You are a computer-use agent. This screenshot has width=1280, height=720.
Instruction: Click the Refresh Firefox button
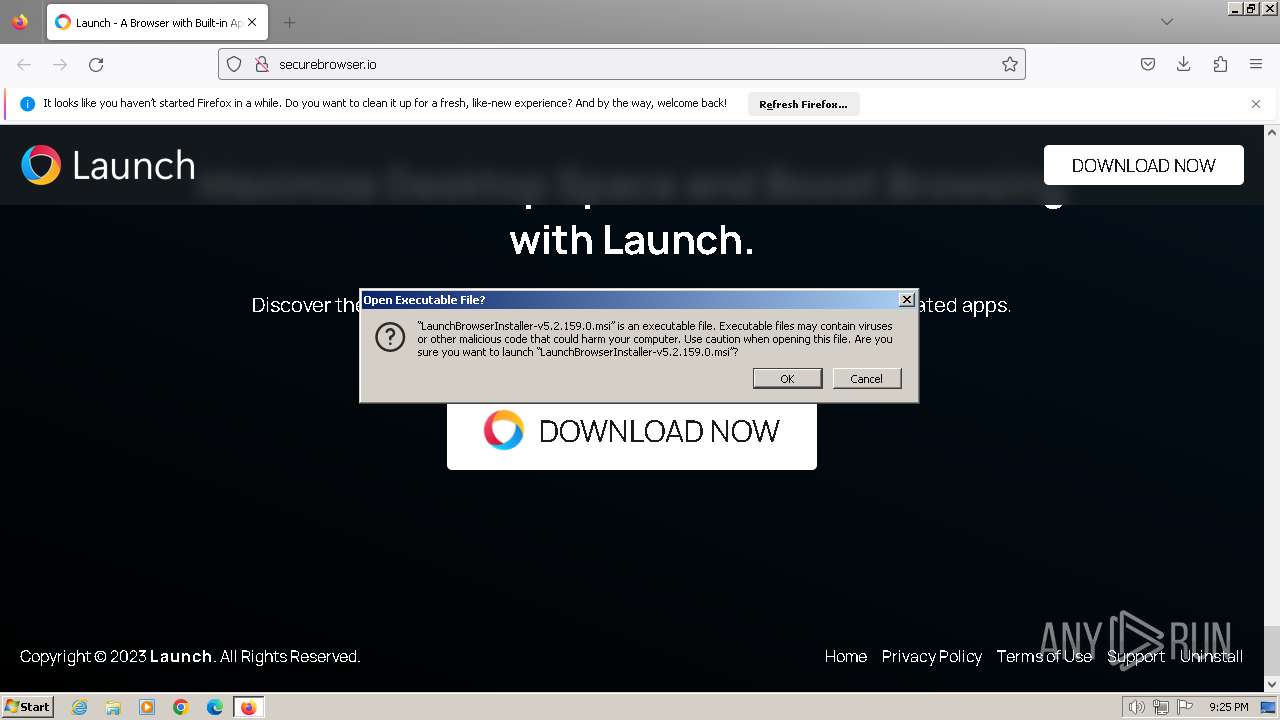point(803,104)
